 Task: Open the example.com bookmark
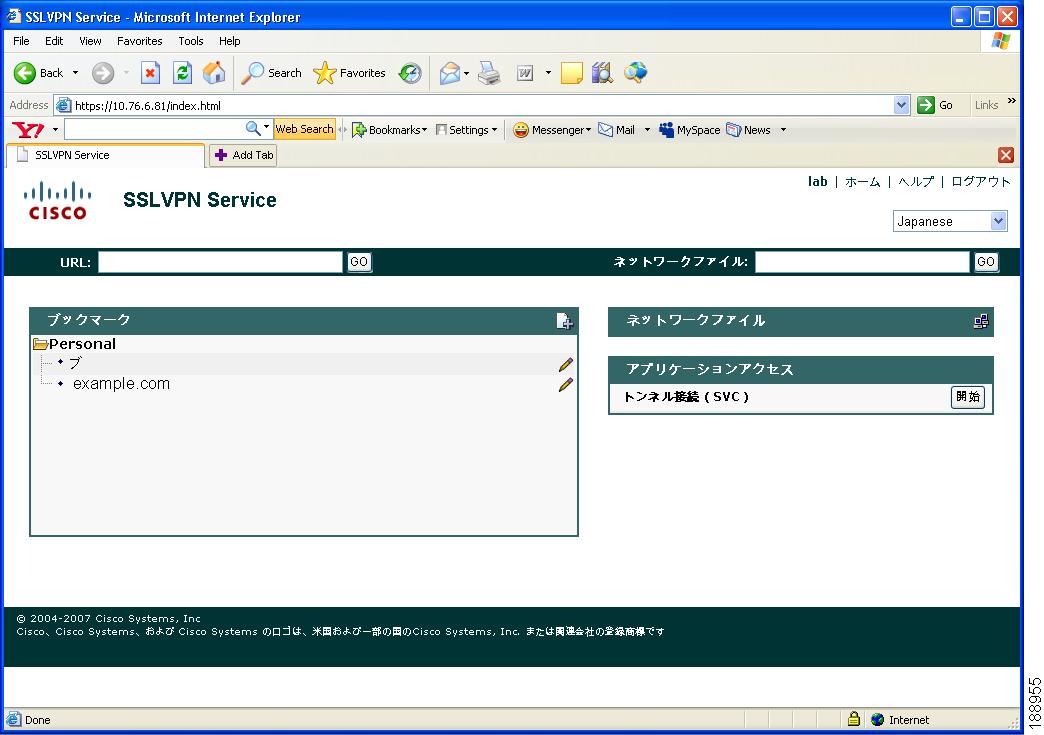(x=121, y=384)
